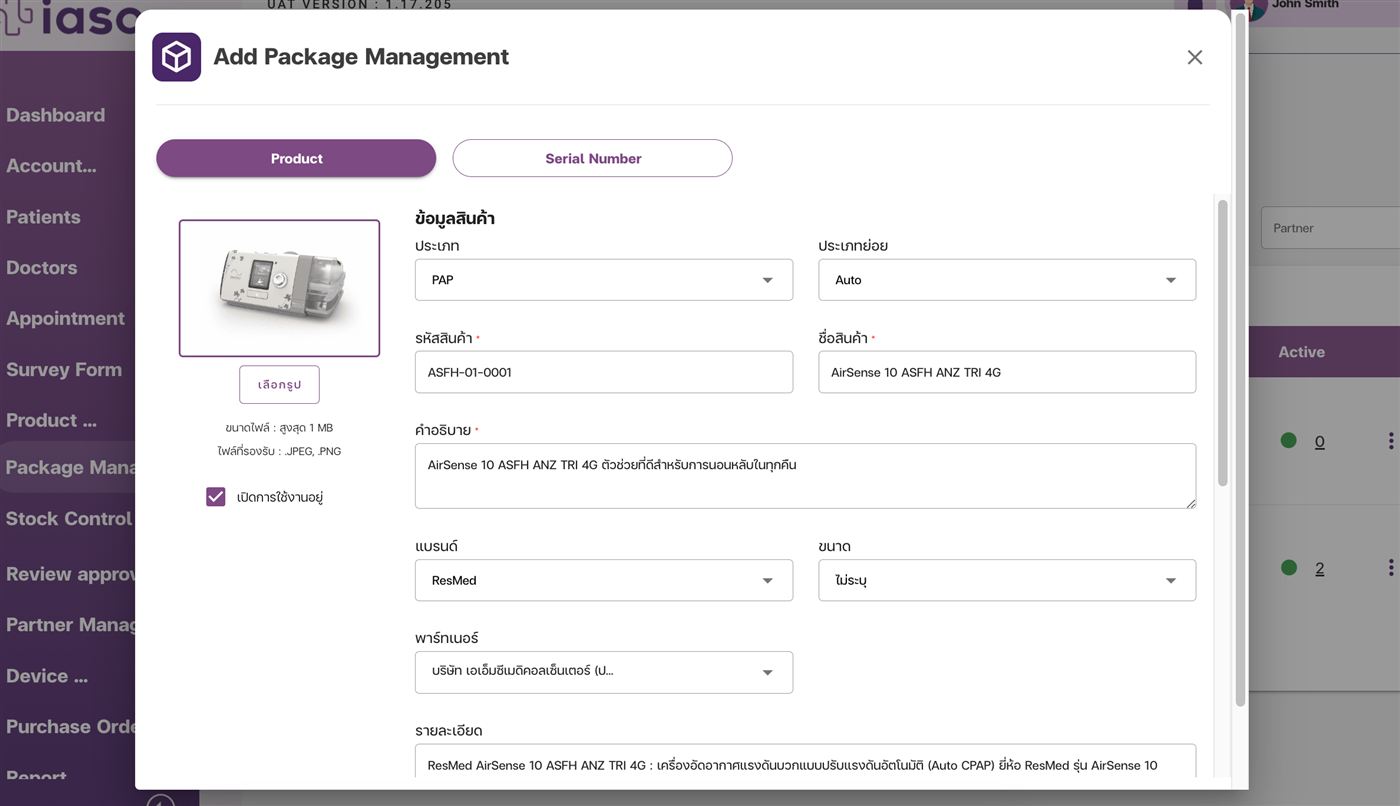Click the Active column header in background table

(1301, 352)
